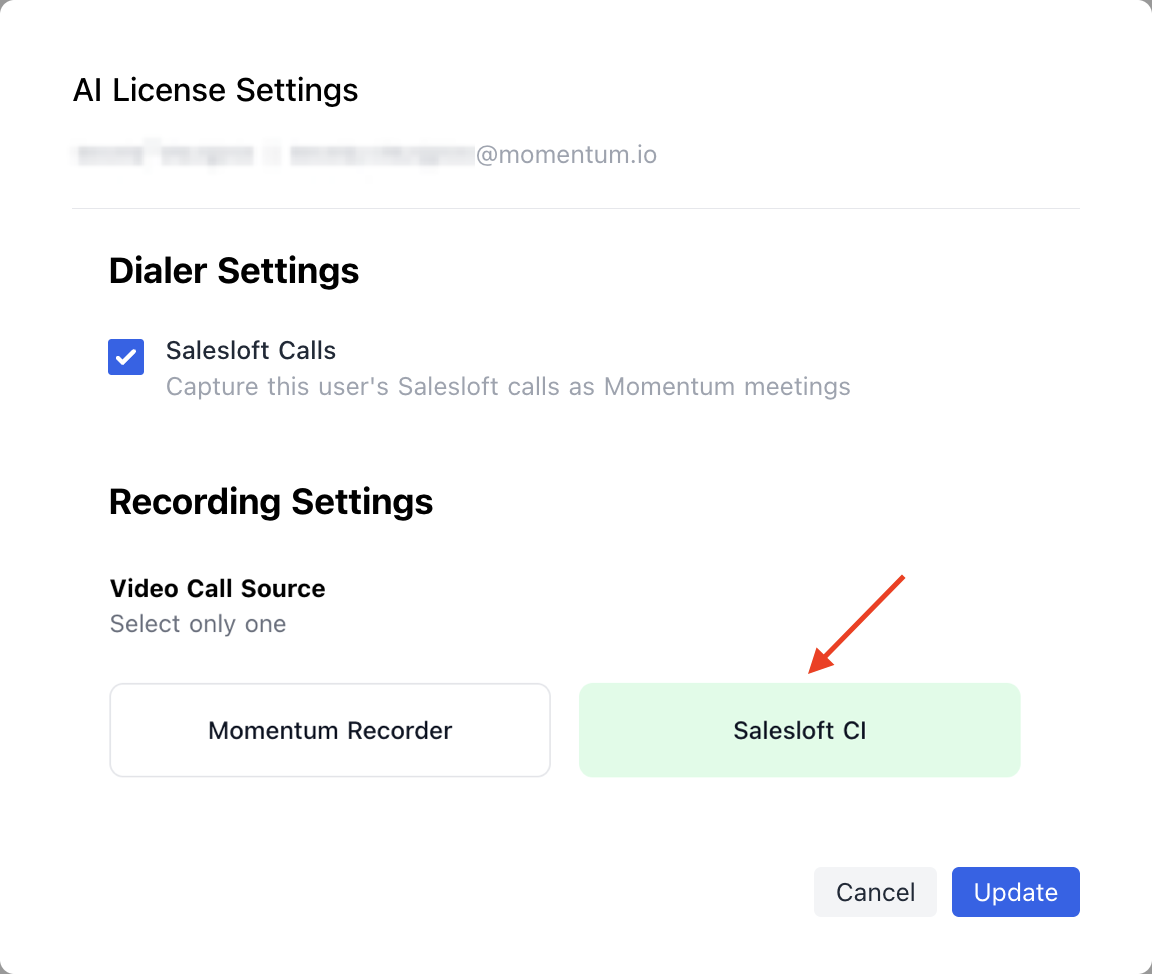This screenshot has height=974, width=1152.
Task: Click the Salesloft Calls label text
Action: (250, 350)
